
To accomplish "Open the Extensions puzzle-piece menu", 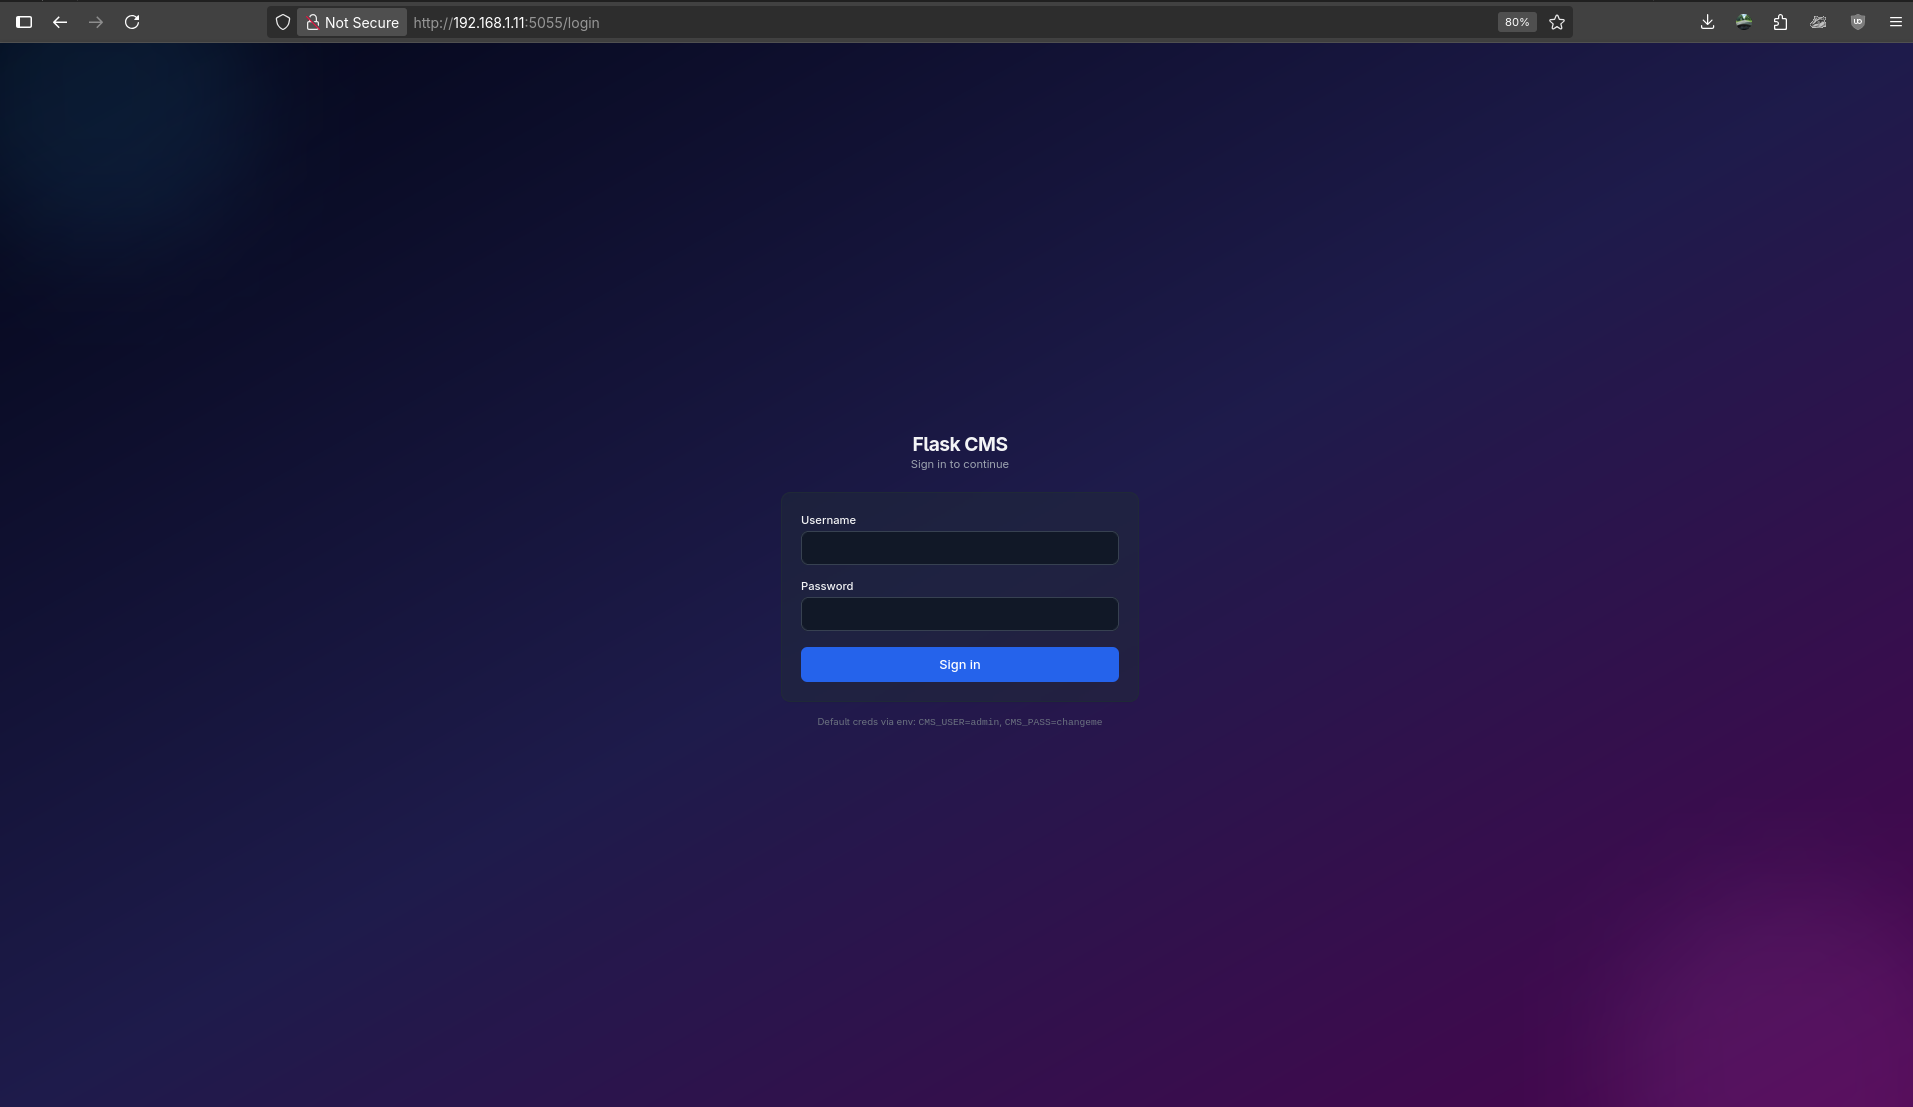I will click(1780, 22).
